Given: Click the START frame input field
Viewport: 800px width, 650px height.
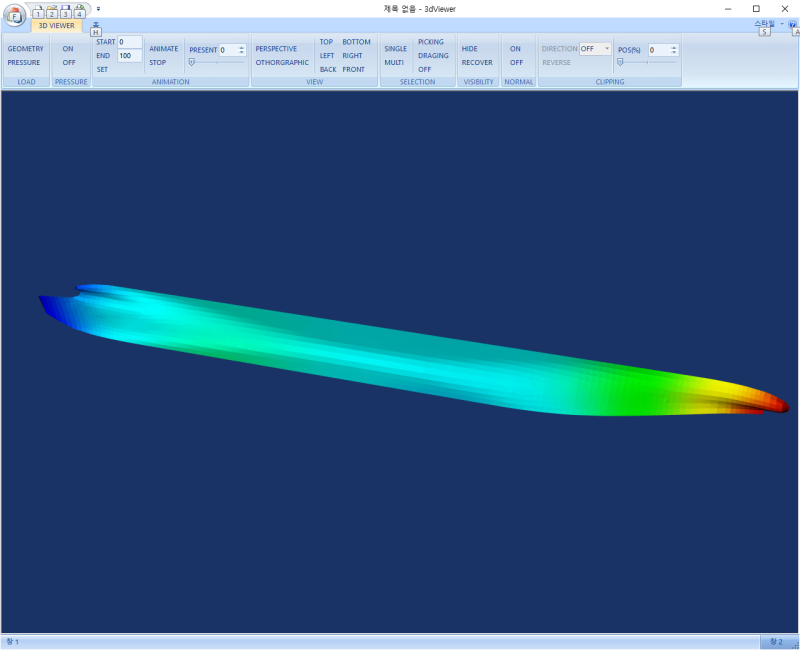Looking at the screenshot, I should click(x=130, y=42).
